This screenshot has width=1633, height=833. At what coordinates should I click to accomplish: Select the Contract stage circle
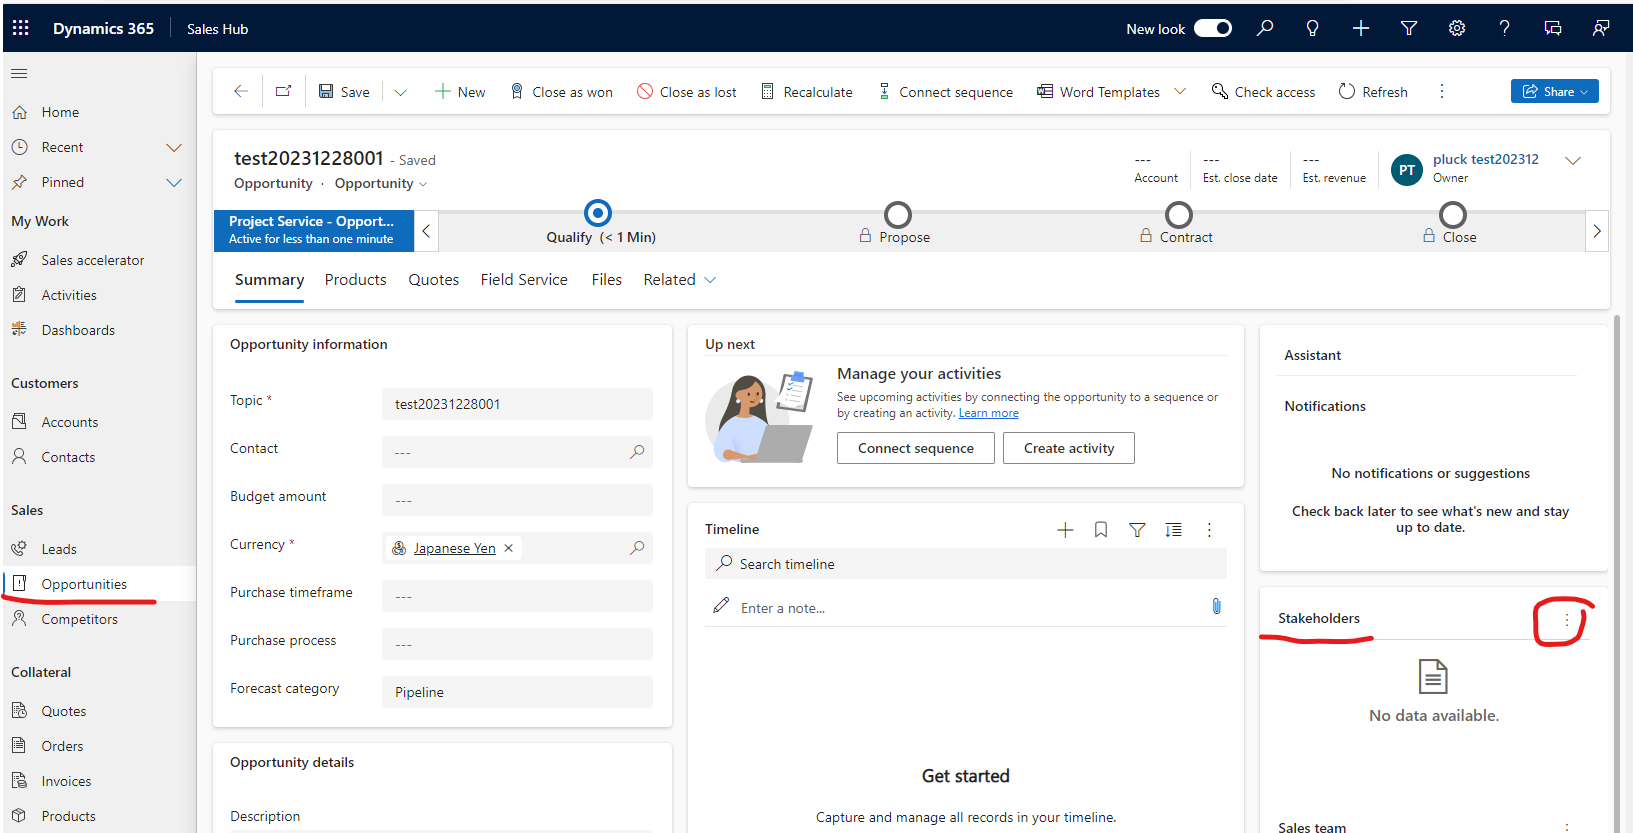click(x=1179, y=215)
